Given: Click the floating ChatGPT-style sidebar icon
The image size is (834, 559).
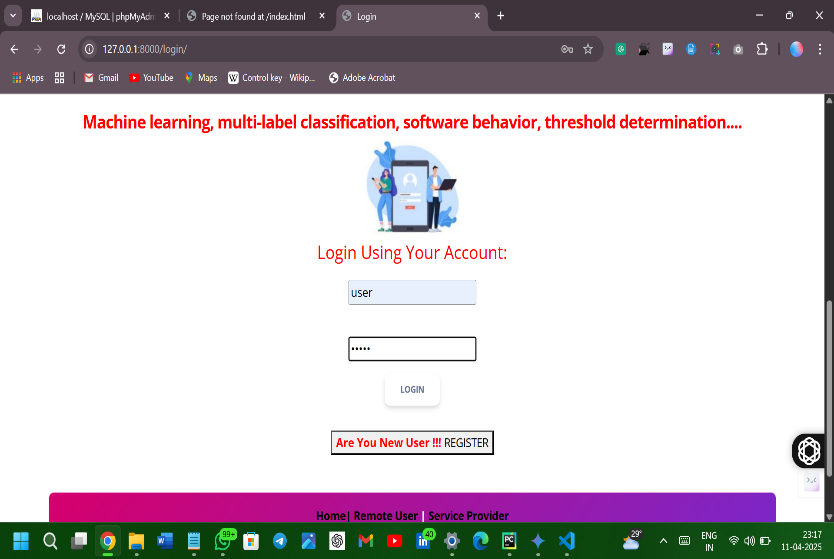Looking at the screenshot, I should tap(809, 451).
